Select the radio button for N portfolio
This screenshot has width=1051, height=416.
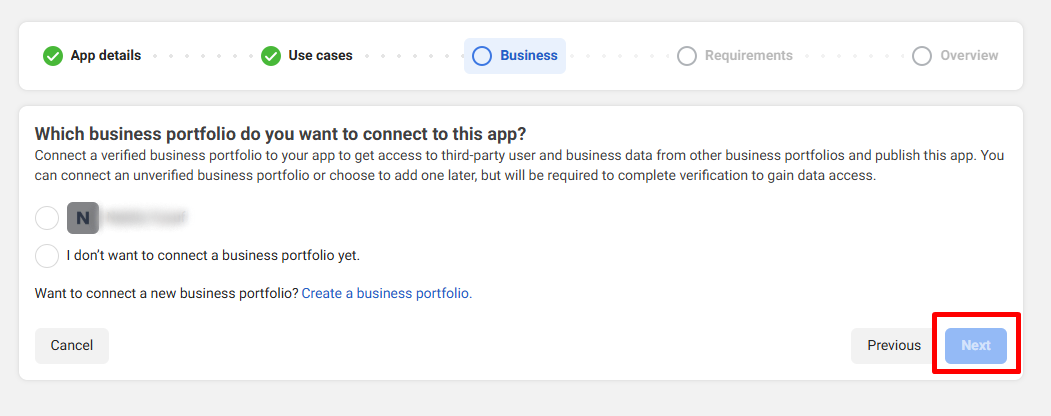coord(47,218)
